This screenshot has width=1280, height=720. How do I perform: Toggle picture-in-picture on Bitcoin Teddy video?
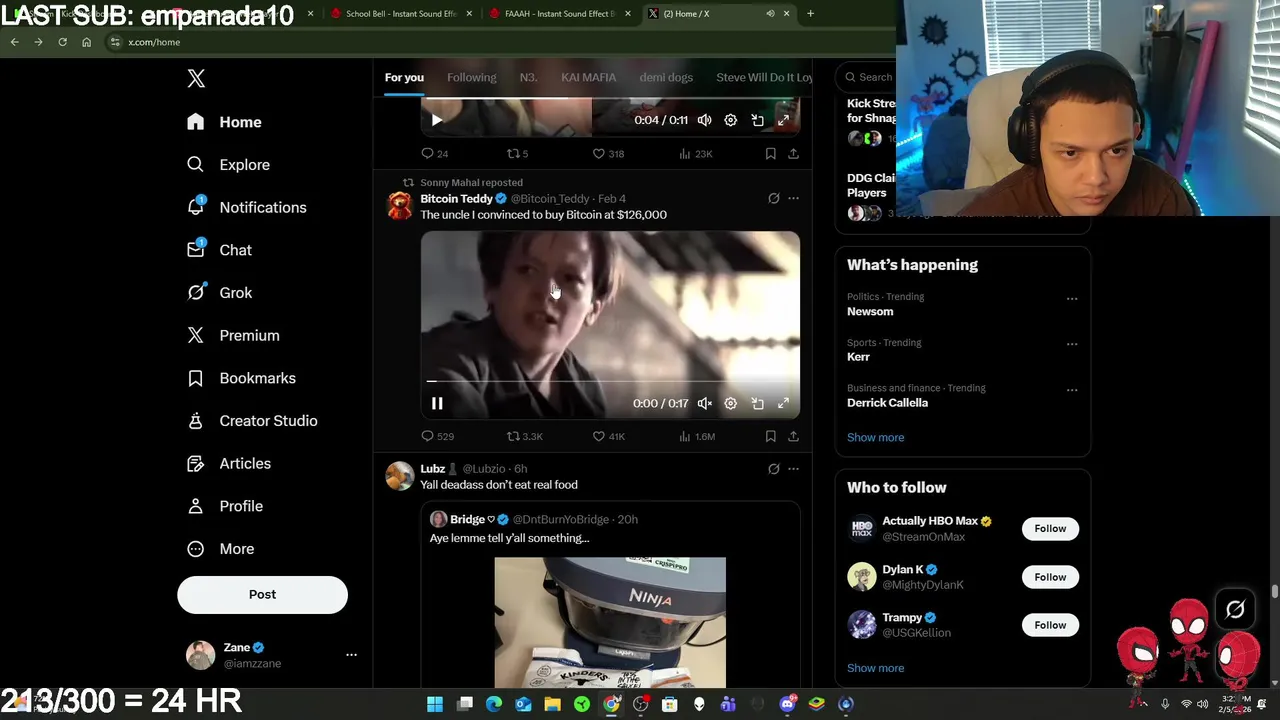pos(757,403)
